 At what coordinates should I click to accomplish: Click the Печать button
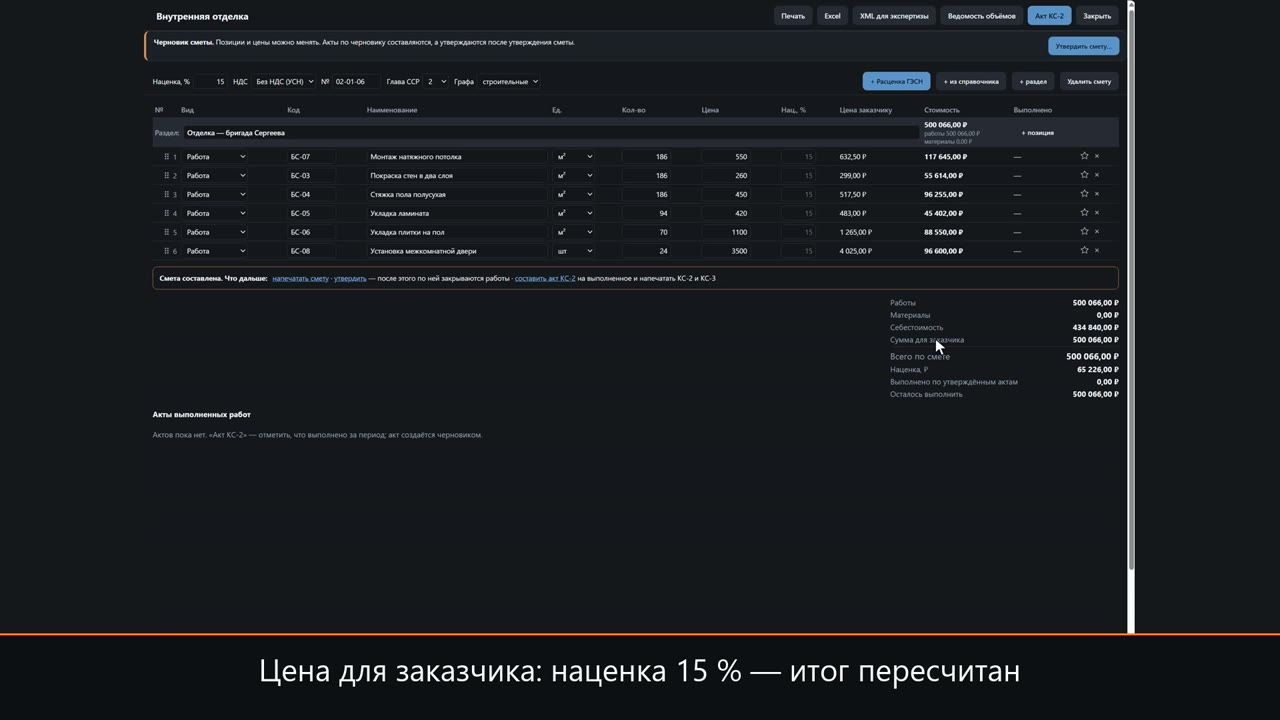point(793,16)
